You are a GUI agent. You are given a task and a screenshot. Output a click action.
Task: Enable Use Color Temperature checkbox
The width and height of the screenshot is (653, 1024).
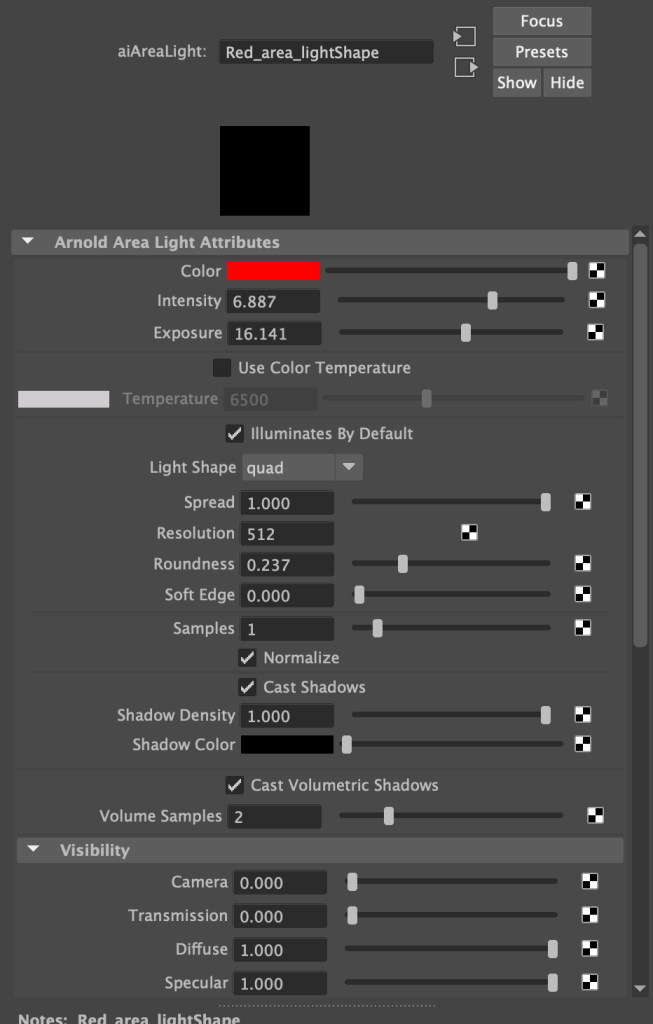[222, 368]
